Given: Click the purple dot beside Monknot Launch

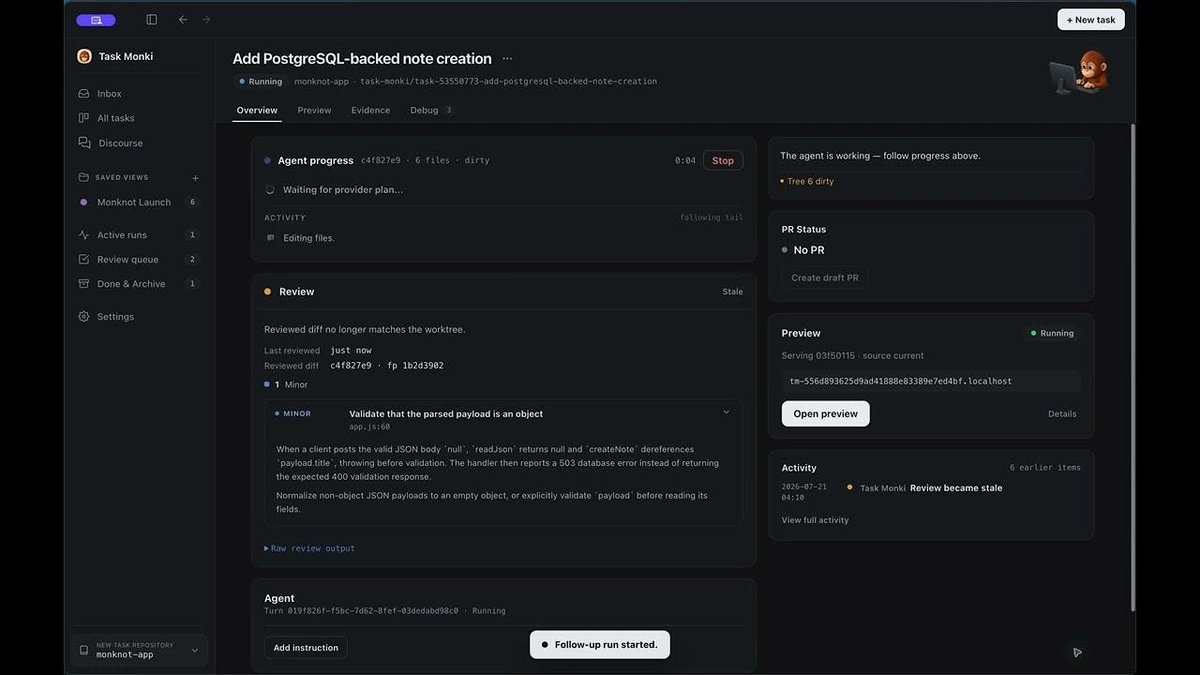Looking at the screenshot, I should (x=84, y=202).
